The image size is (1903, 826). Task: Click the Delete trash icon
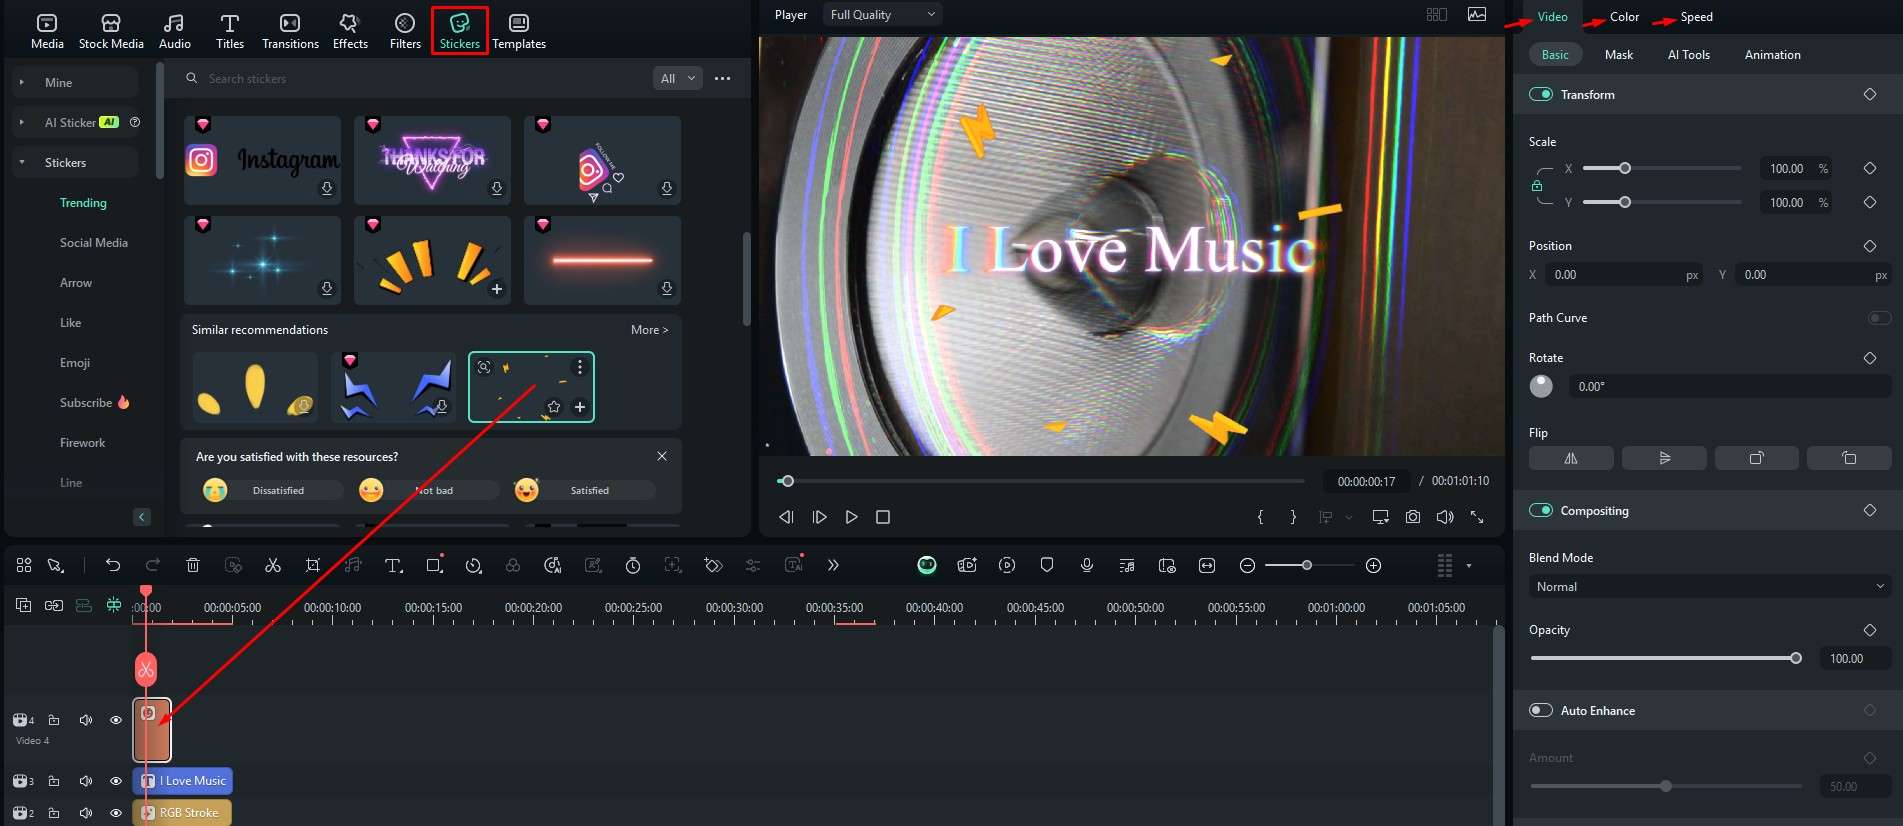193,565
